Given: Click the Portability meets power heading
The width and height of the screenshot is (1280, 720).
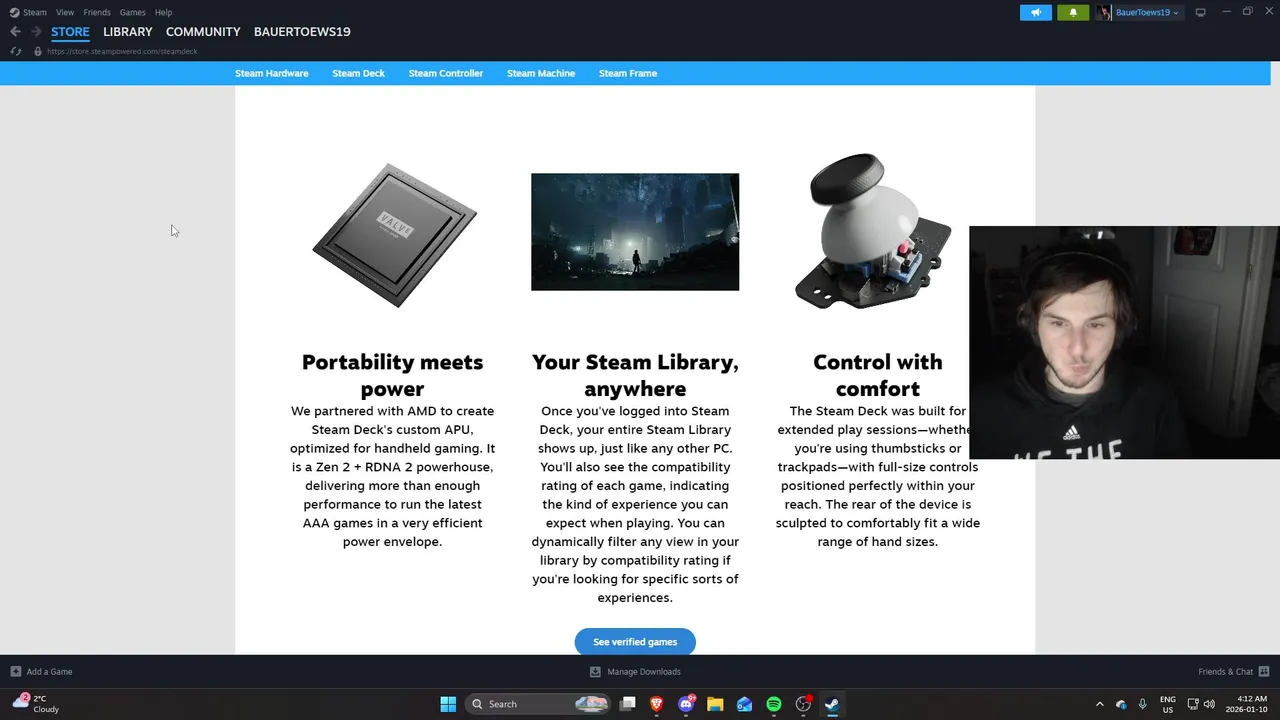Looking at the screenshot, I should point(392,375).
